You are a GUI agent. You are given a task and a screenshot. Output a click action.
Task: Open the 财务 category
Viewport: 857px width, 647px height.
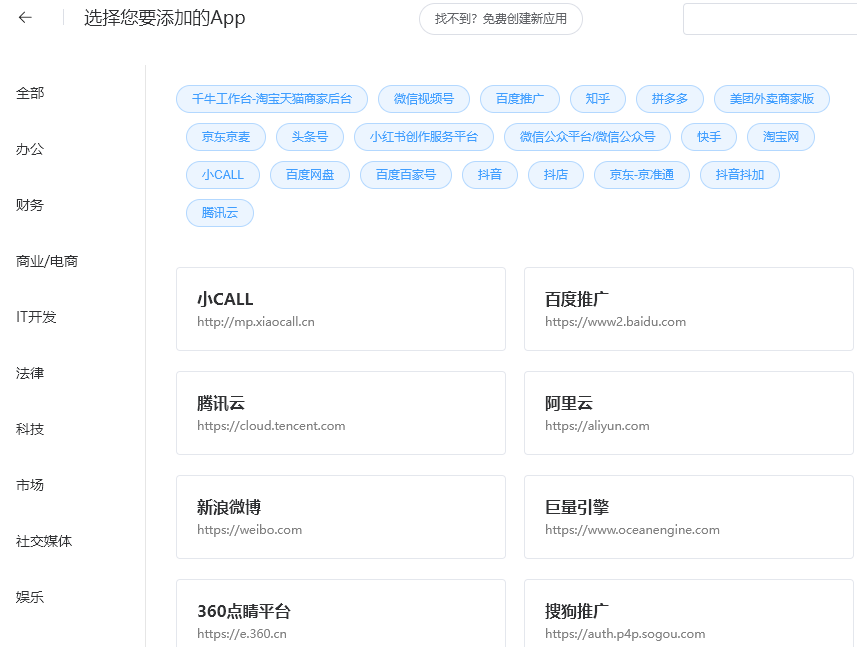coord(30,205)
